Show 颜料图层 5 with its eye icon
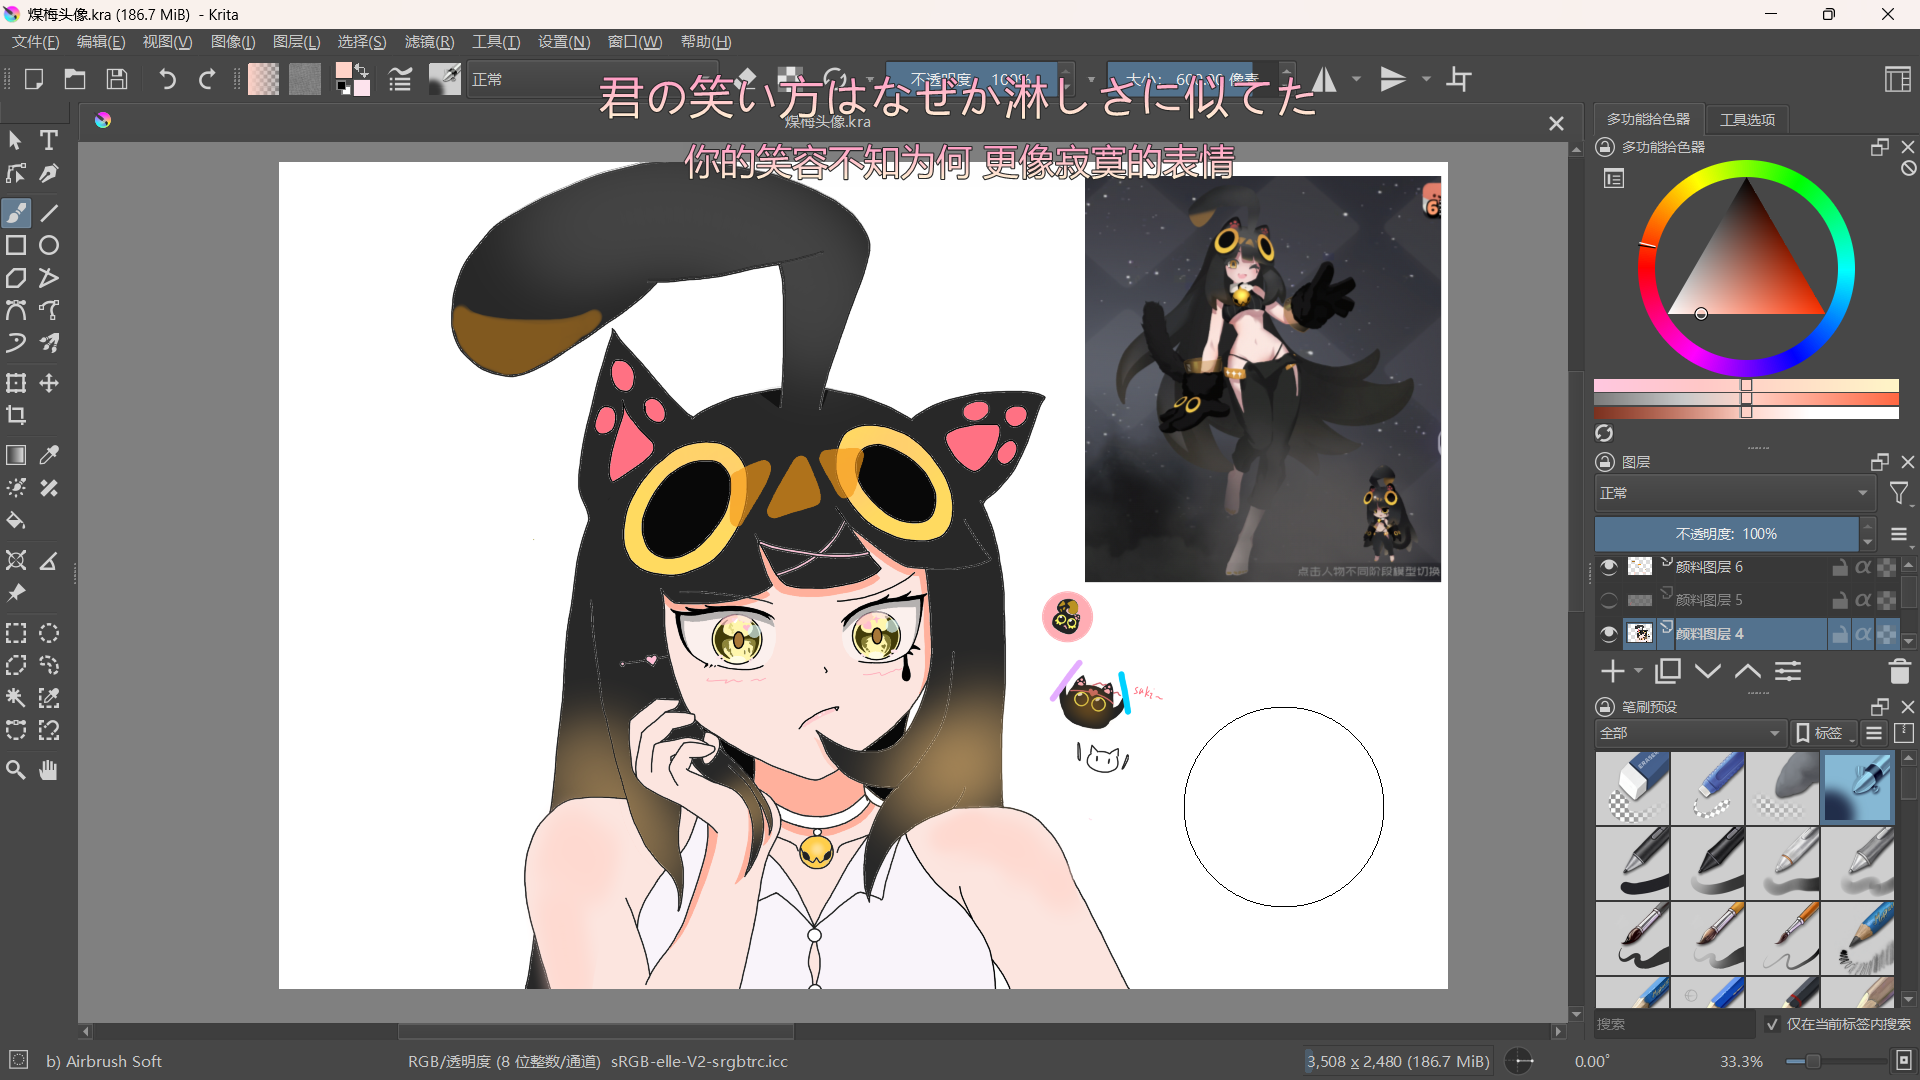Screen dimensions: 1920x1080 [x=1609, y=600]
